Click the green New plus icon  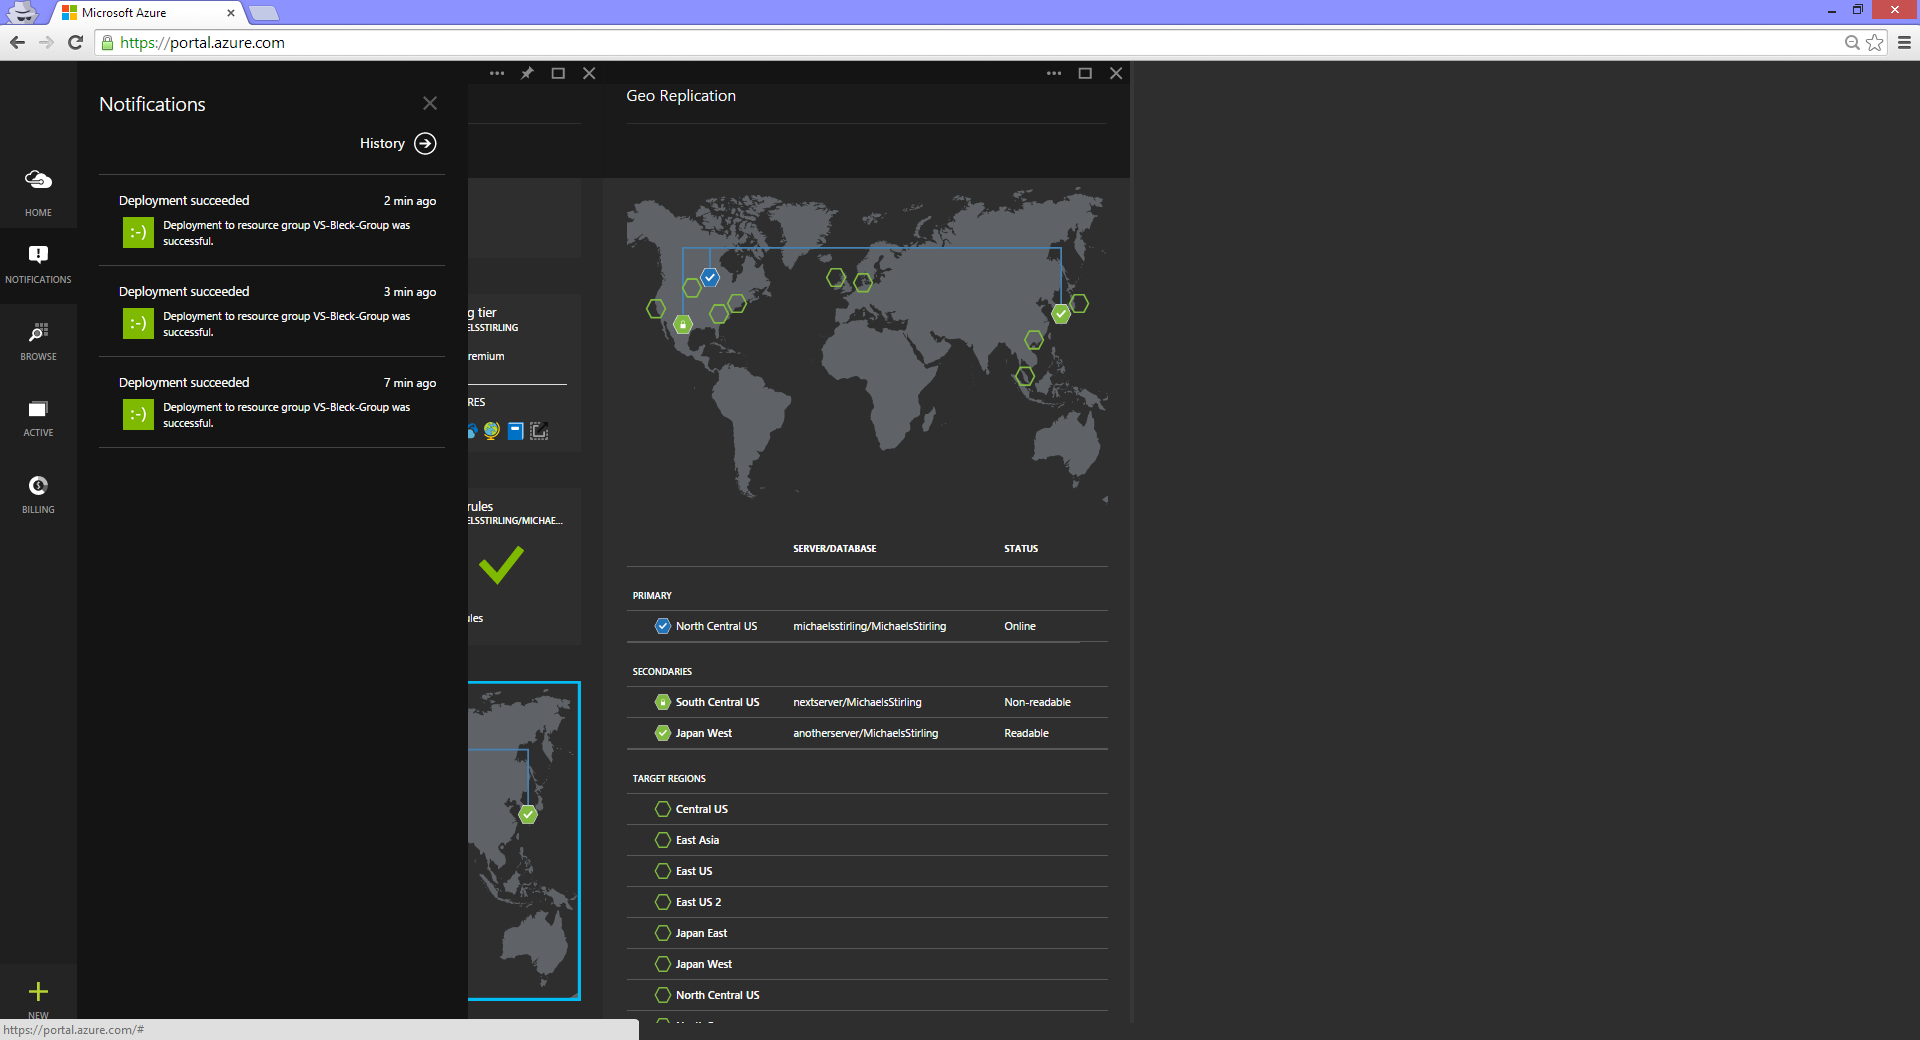click(x=38, y=991)
